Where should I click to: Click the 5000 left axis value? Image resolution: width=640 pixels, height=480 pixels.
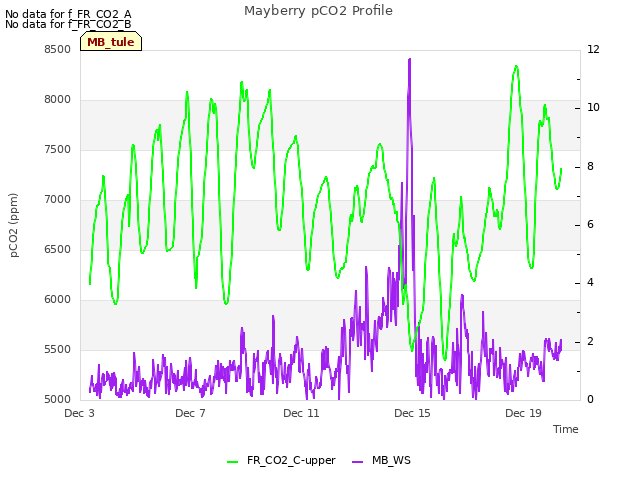(58, 399)
